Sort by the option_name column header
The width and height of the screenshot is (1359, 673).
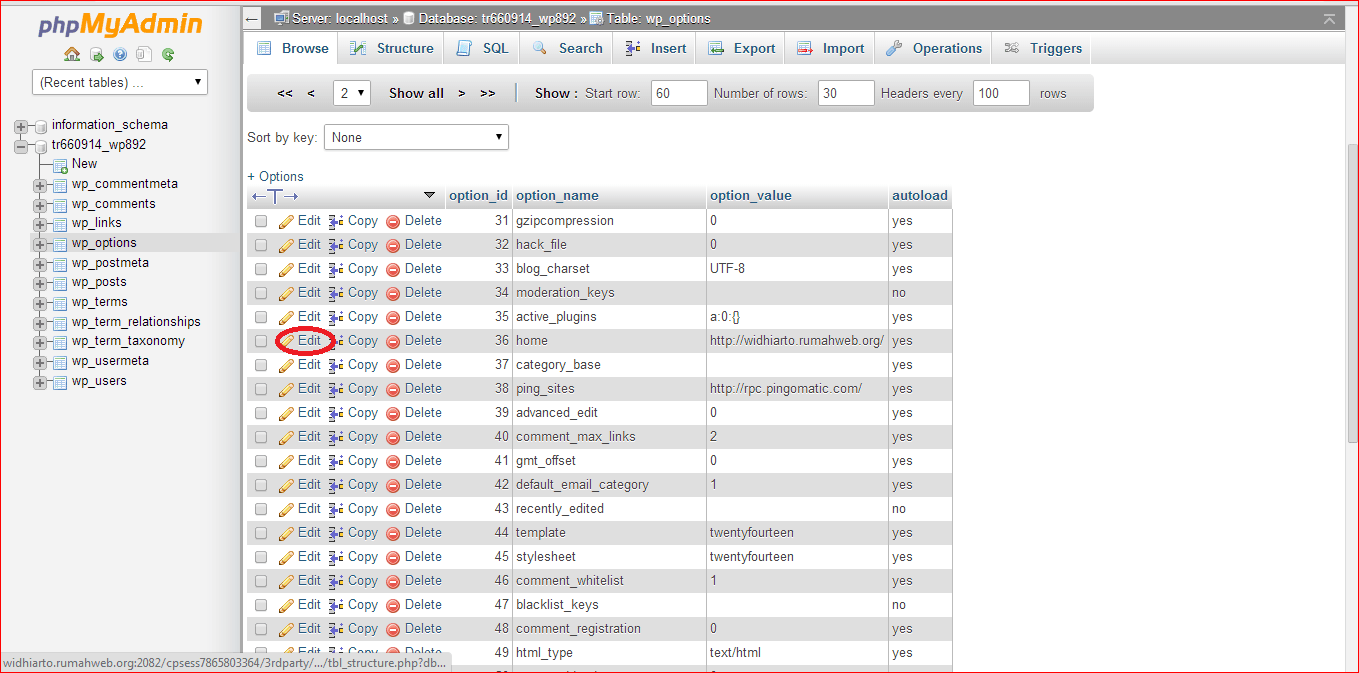[557, 196]
